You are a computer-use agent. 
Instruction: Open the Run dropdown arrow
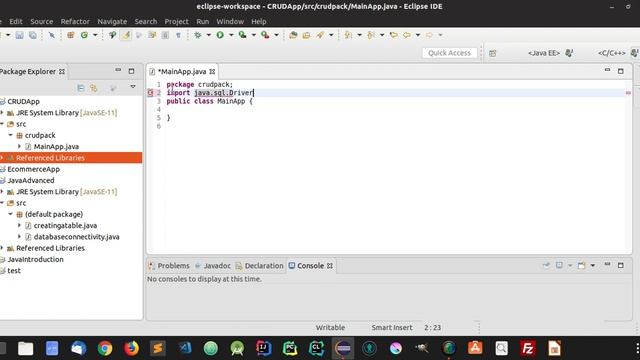click(231, 35)
